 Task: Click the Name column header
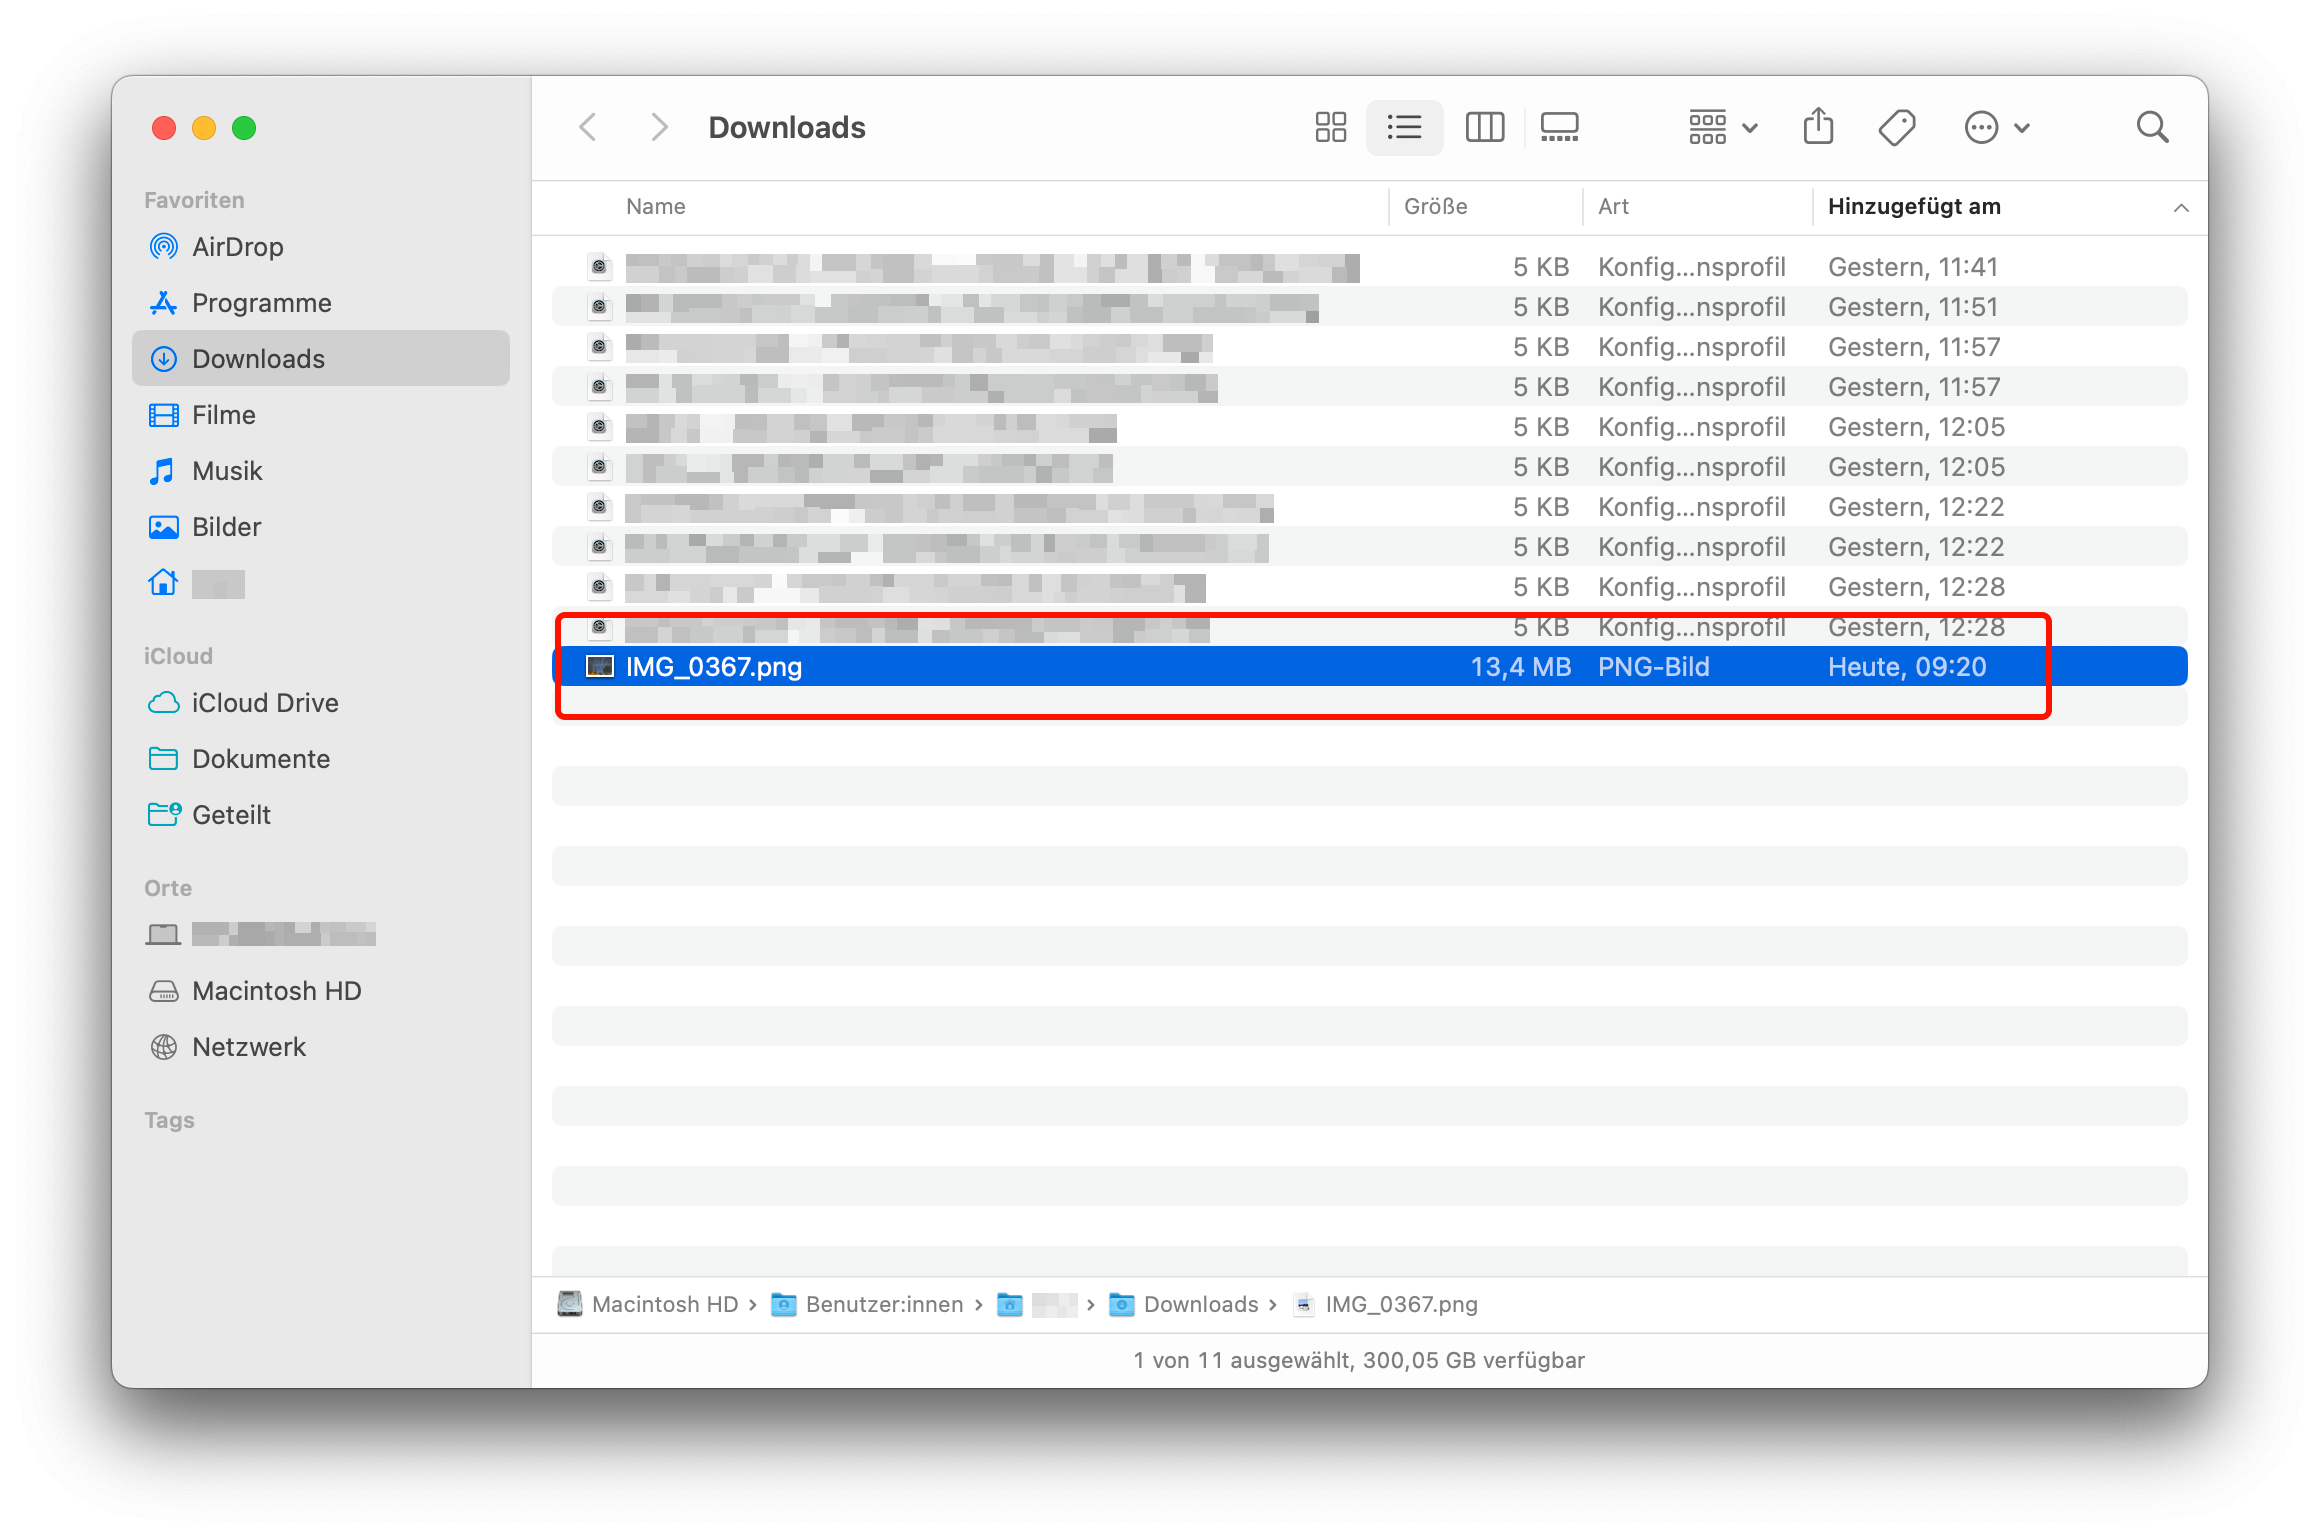pos(656,207)
